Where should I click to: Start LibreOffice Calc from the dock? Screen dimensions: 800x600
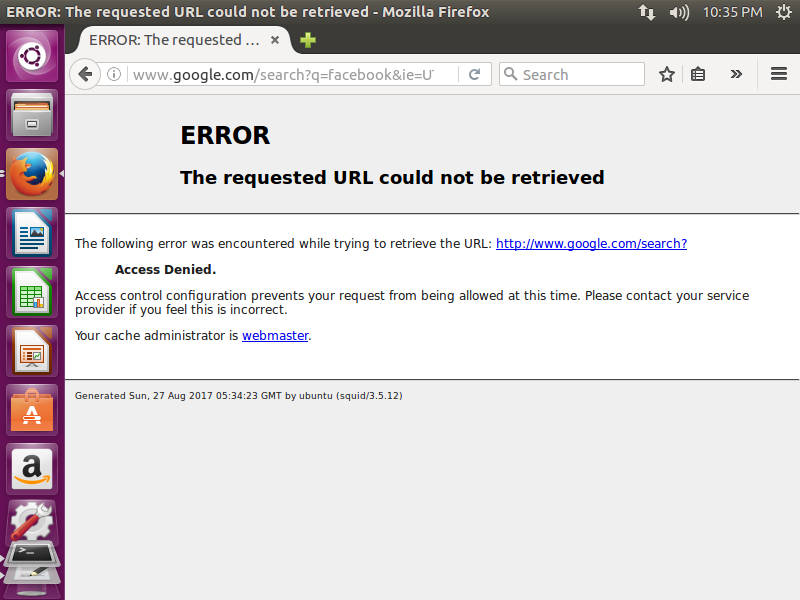point(30,291)
